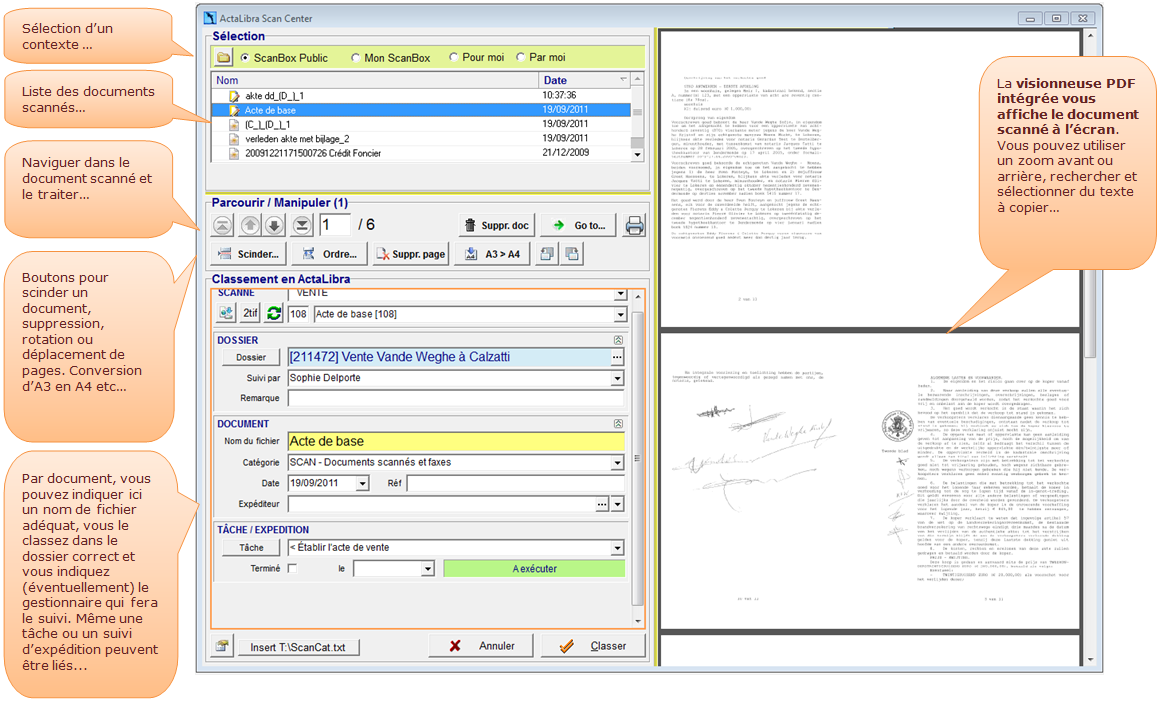Screen dimensions: 1163x705
Task: Select 'verleden akte met bijlage_2' row
Action: click(x=421, y=139)
